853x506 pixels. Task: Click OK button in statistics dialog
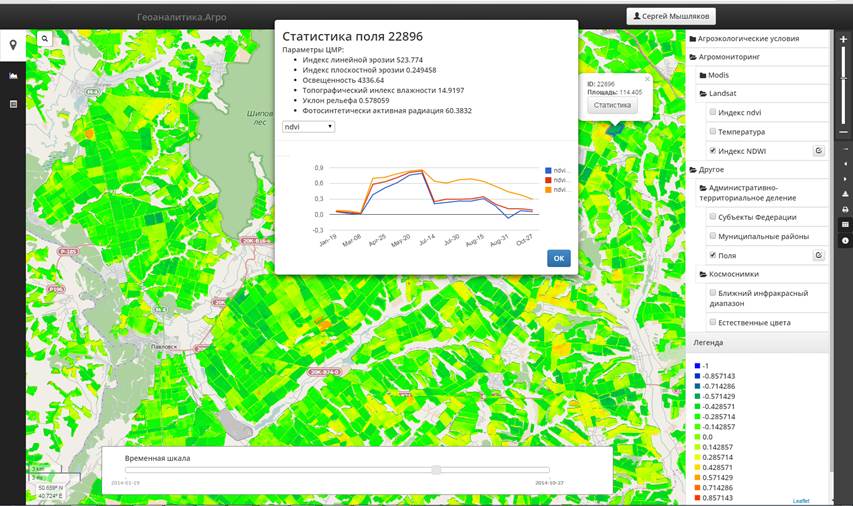(x=559, y=258)
